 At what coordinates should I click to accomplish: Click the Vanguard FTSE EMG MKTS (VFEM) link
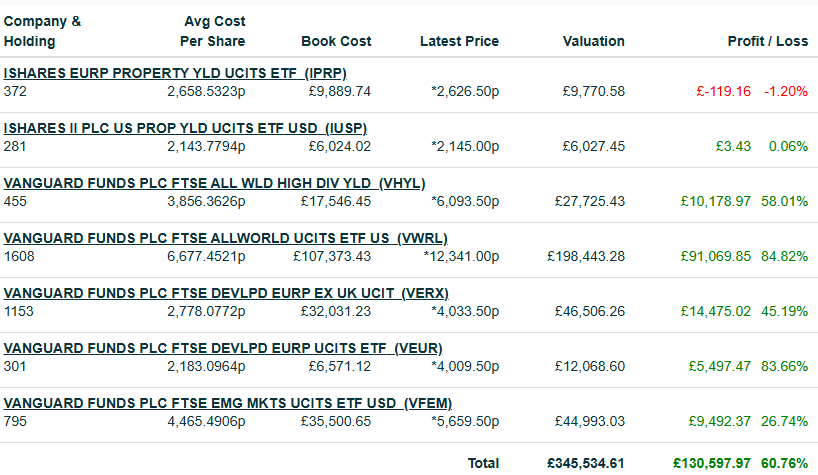tap(228, 403)
